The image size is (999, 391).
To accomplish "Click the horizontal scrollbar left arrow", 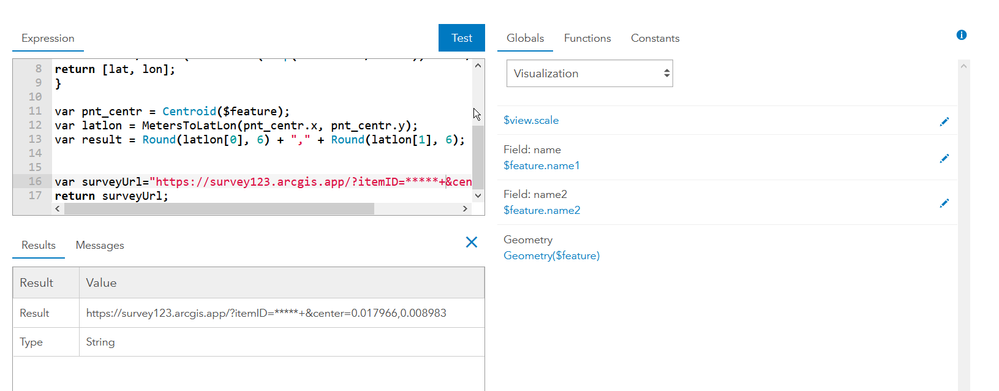I will point(58,208).
